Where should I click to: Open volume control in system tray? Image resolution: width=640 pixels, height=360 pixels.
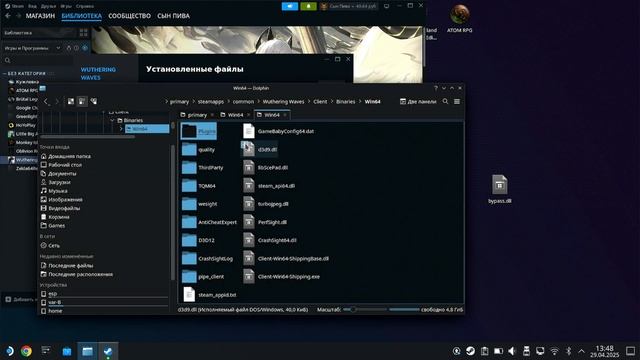click(x=512, y=351)
